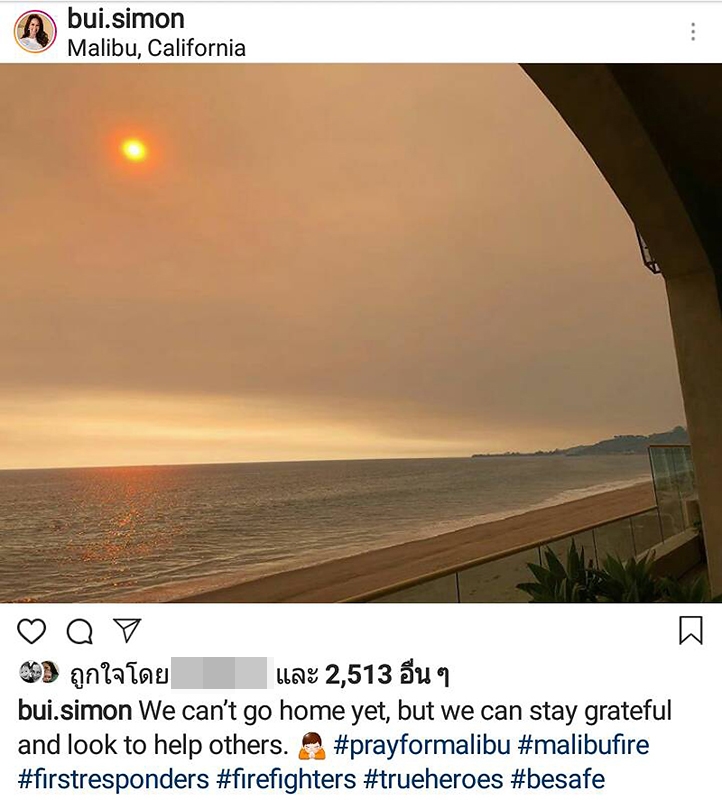
Task: View the 2,513 others likes list
Action: 387,674
